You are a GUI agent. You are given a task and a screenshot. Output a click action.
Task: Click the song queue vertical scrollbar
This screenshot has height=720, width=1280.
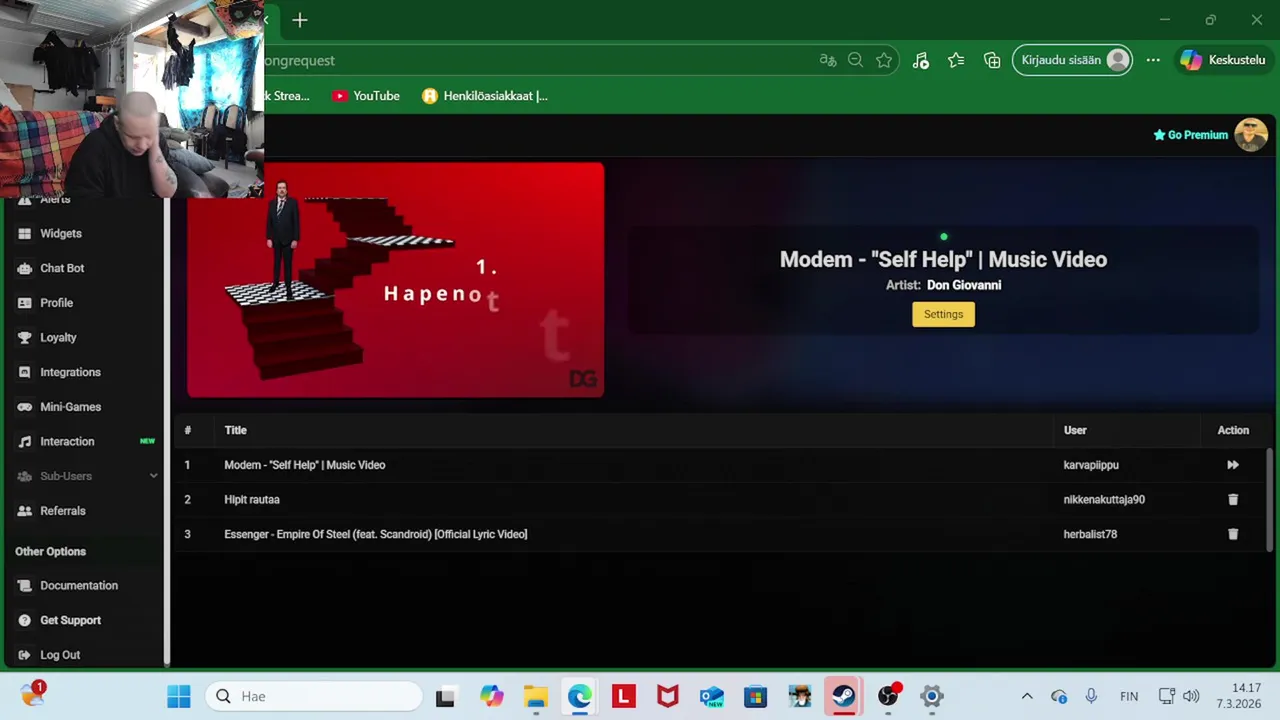(x=1270, y=498)
